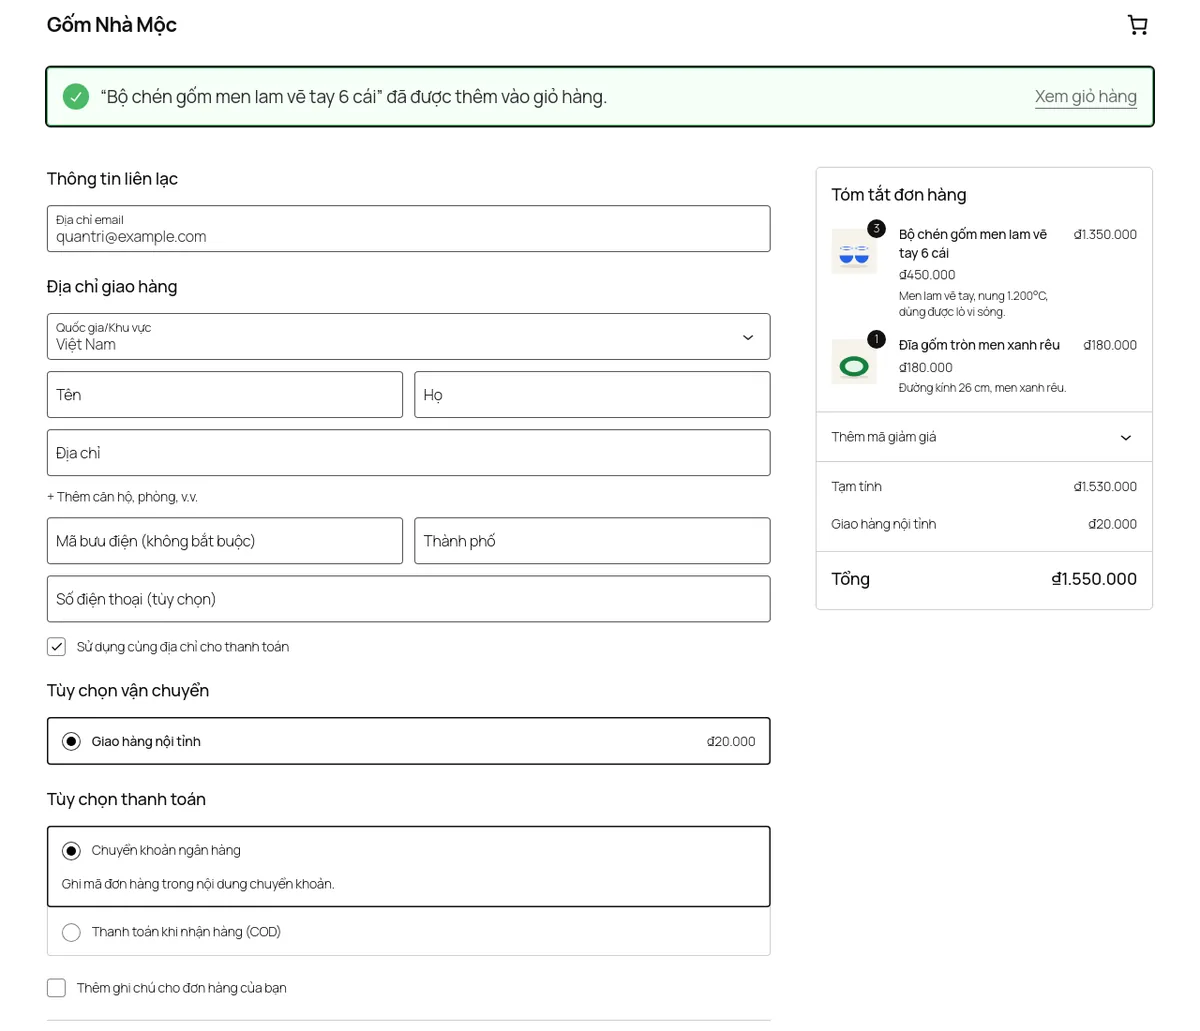Expand the 'Thêm mã giảm giá' section
1200x1031 pixels.
click(984, 437)
